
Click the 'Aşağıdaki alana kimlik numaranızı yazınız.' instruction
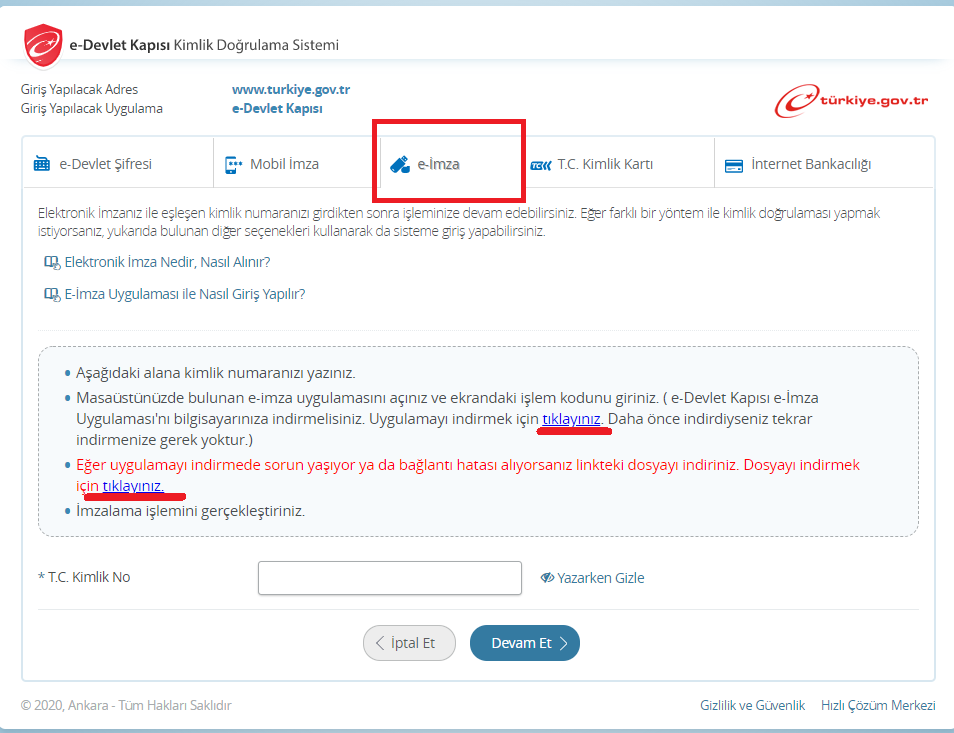tap(216, 373)
